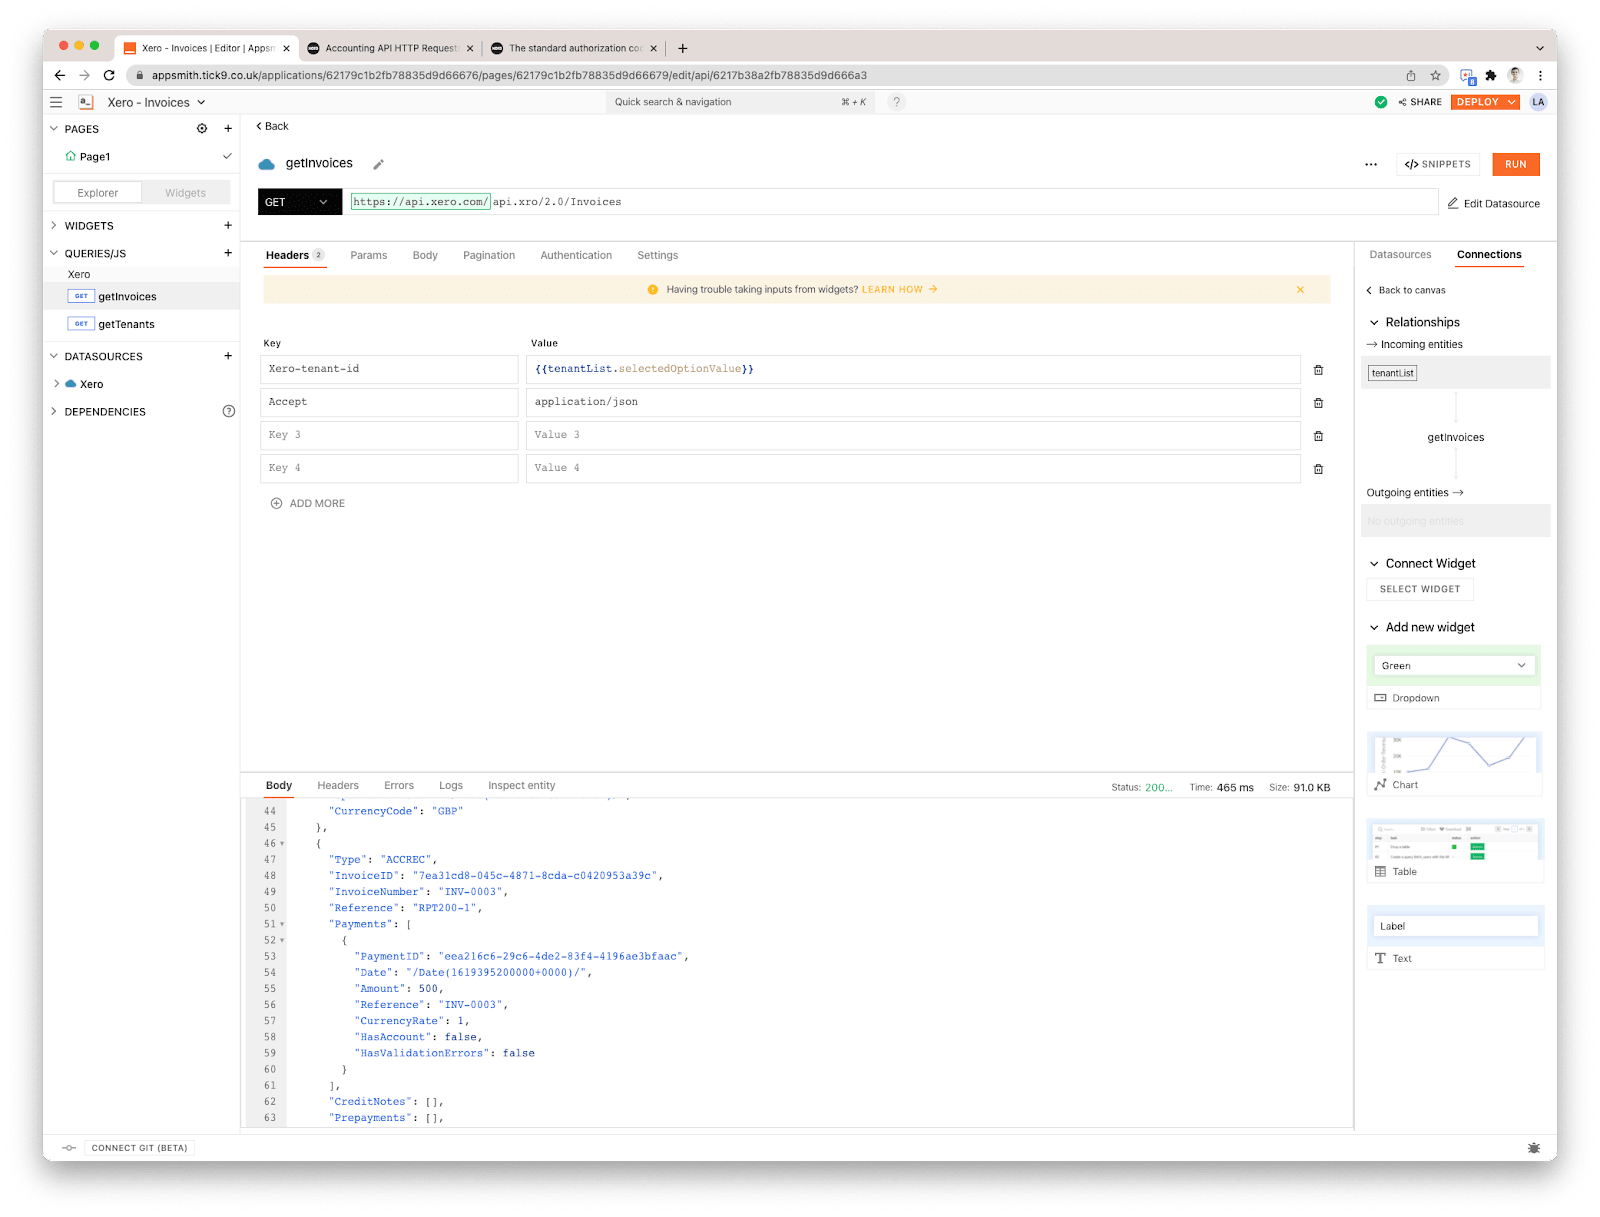Switch sidebar to Widgets view
The height and width of the screenshot is (1217, 1600).
pyautogui.click(x=185, y=193)
